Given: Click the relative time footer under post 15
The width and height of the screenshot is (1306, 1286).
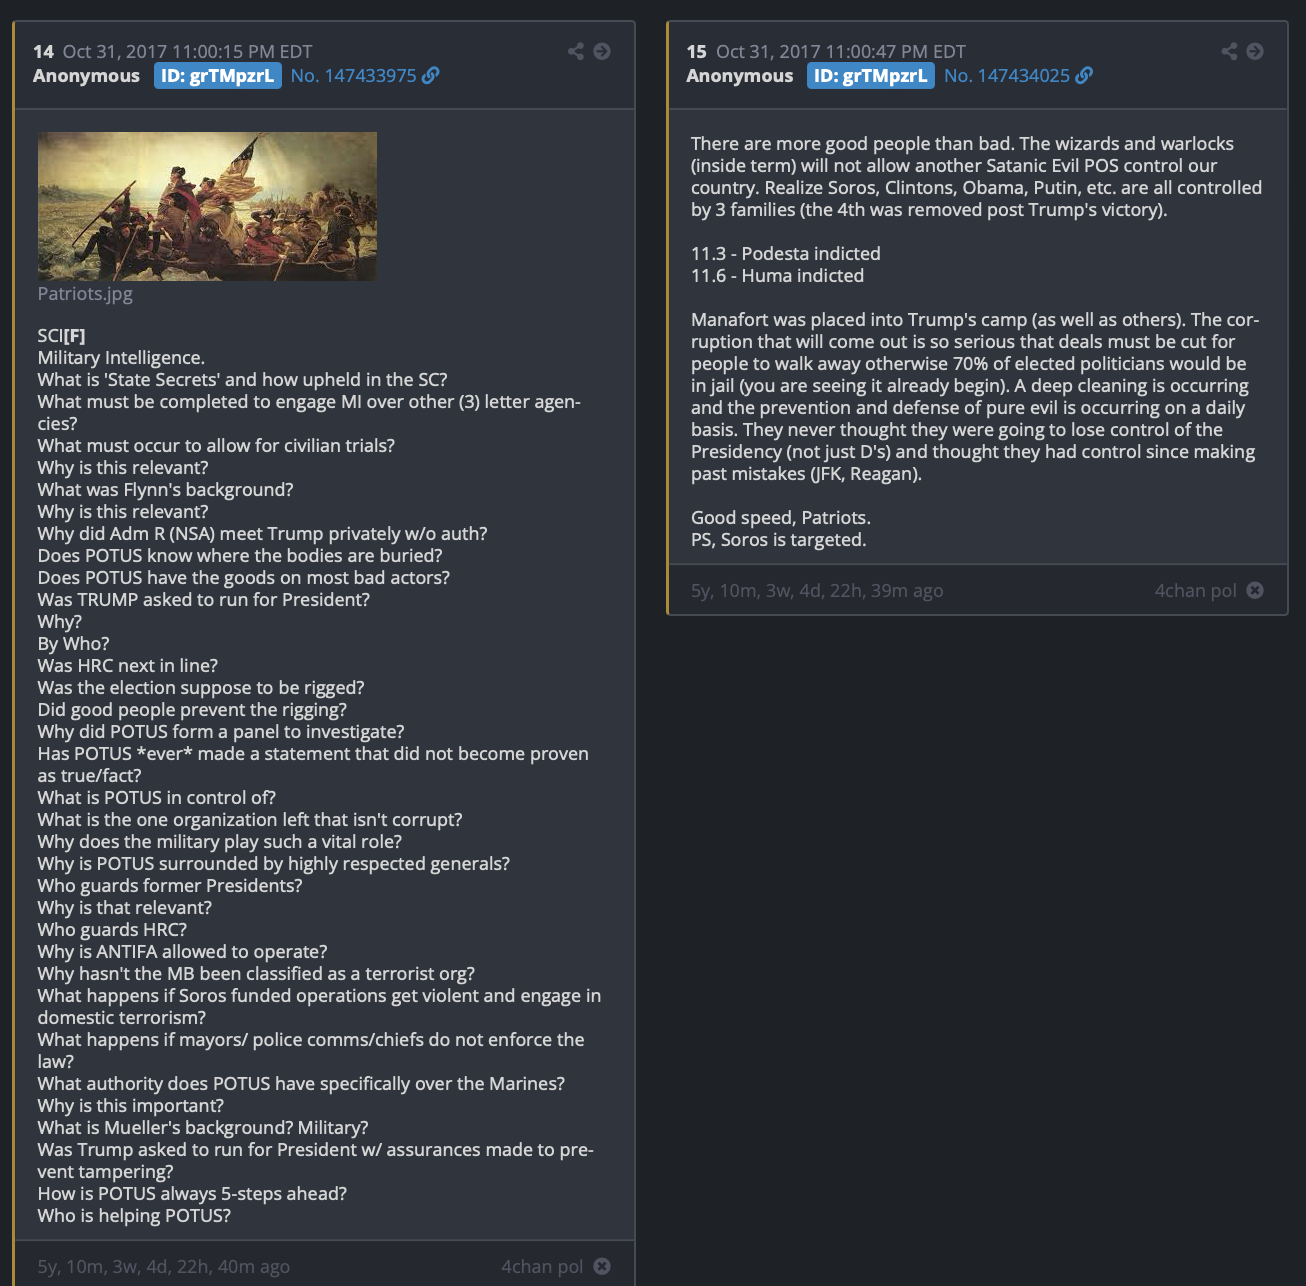Looking at the screenshot, I should [817, 590].
